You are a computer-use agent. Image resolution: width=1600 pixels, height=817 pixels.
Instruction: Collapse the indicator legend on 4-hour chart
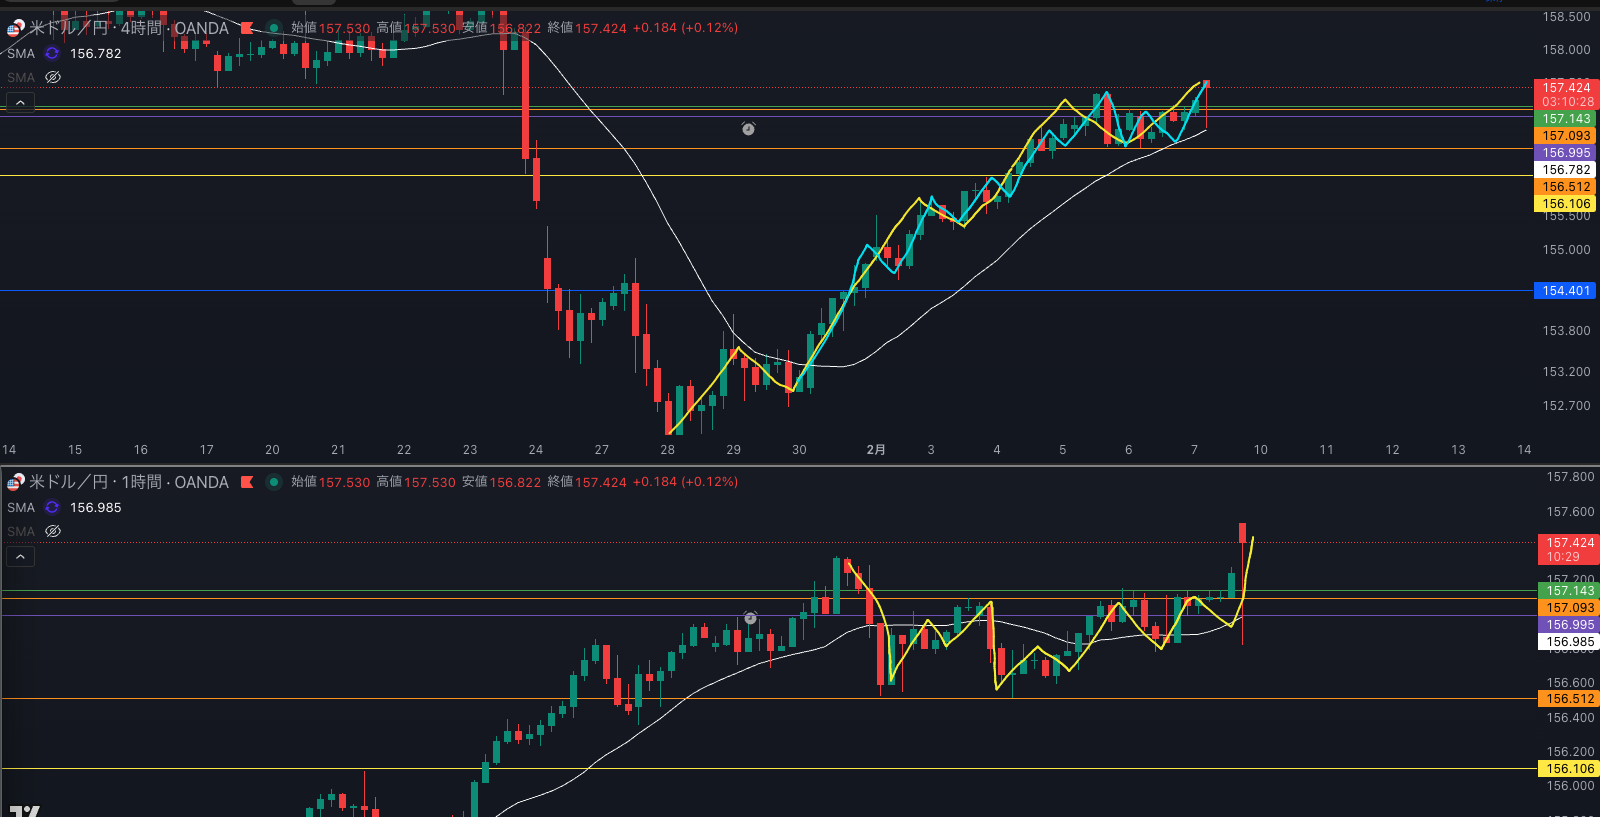[20, 103]
